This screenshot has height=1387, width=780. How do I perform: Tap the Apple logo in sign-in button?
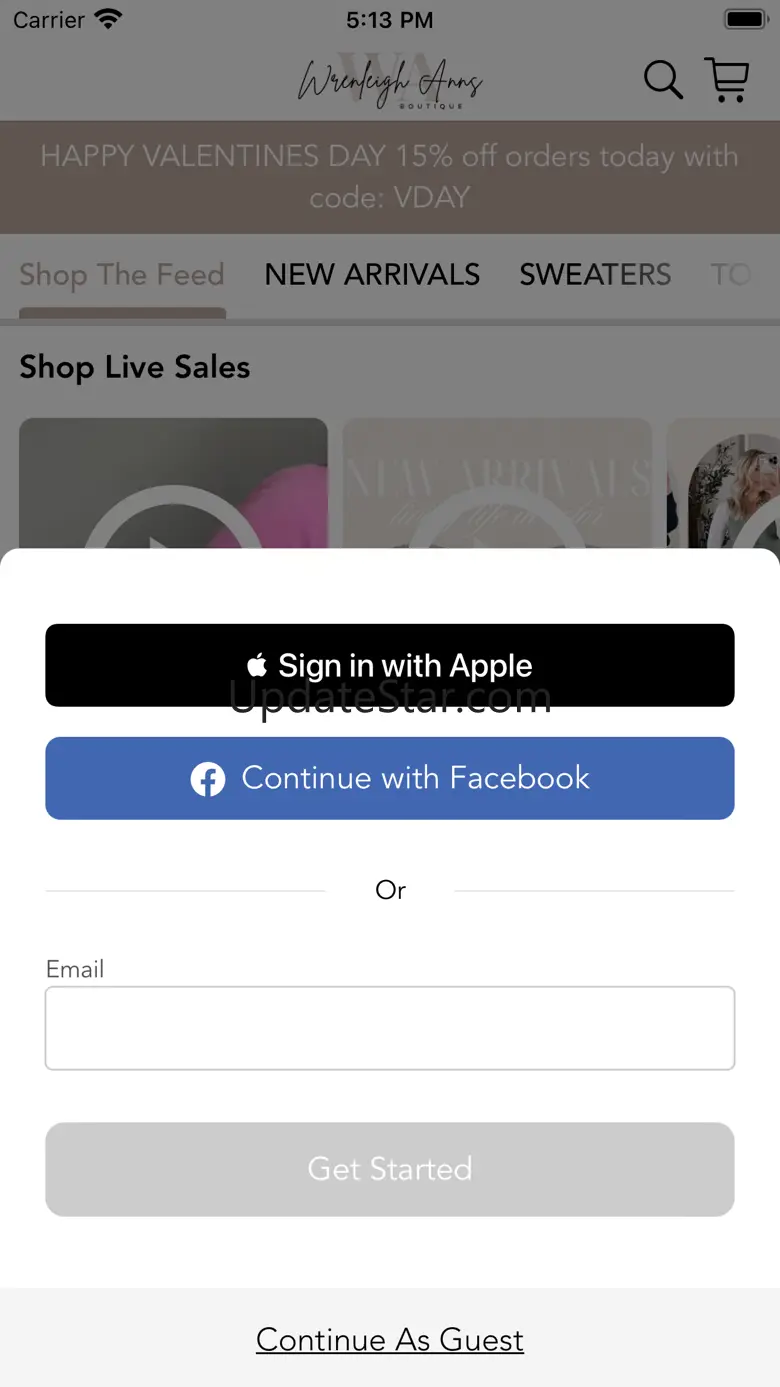[258, 665]
